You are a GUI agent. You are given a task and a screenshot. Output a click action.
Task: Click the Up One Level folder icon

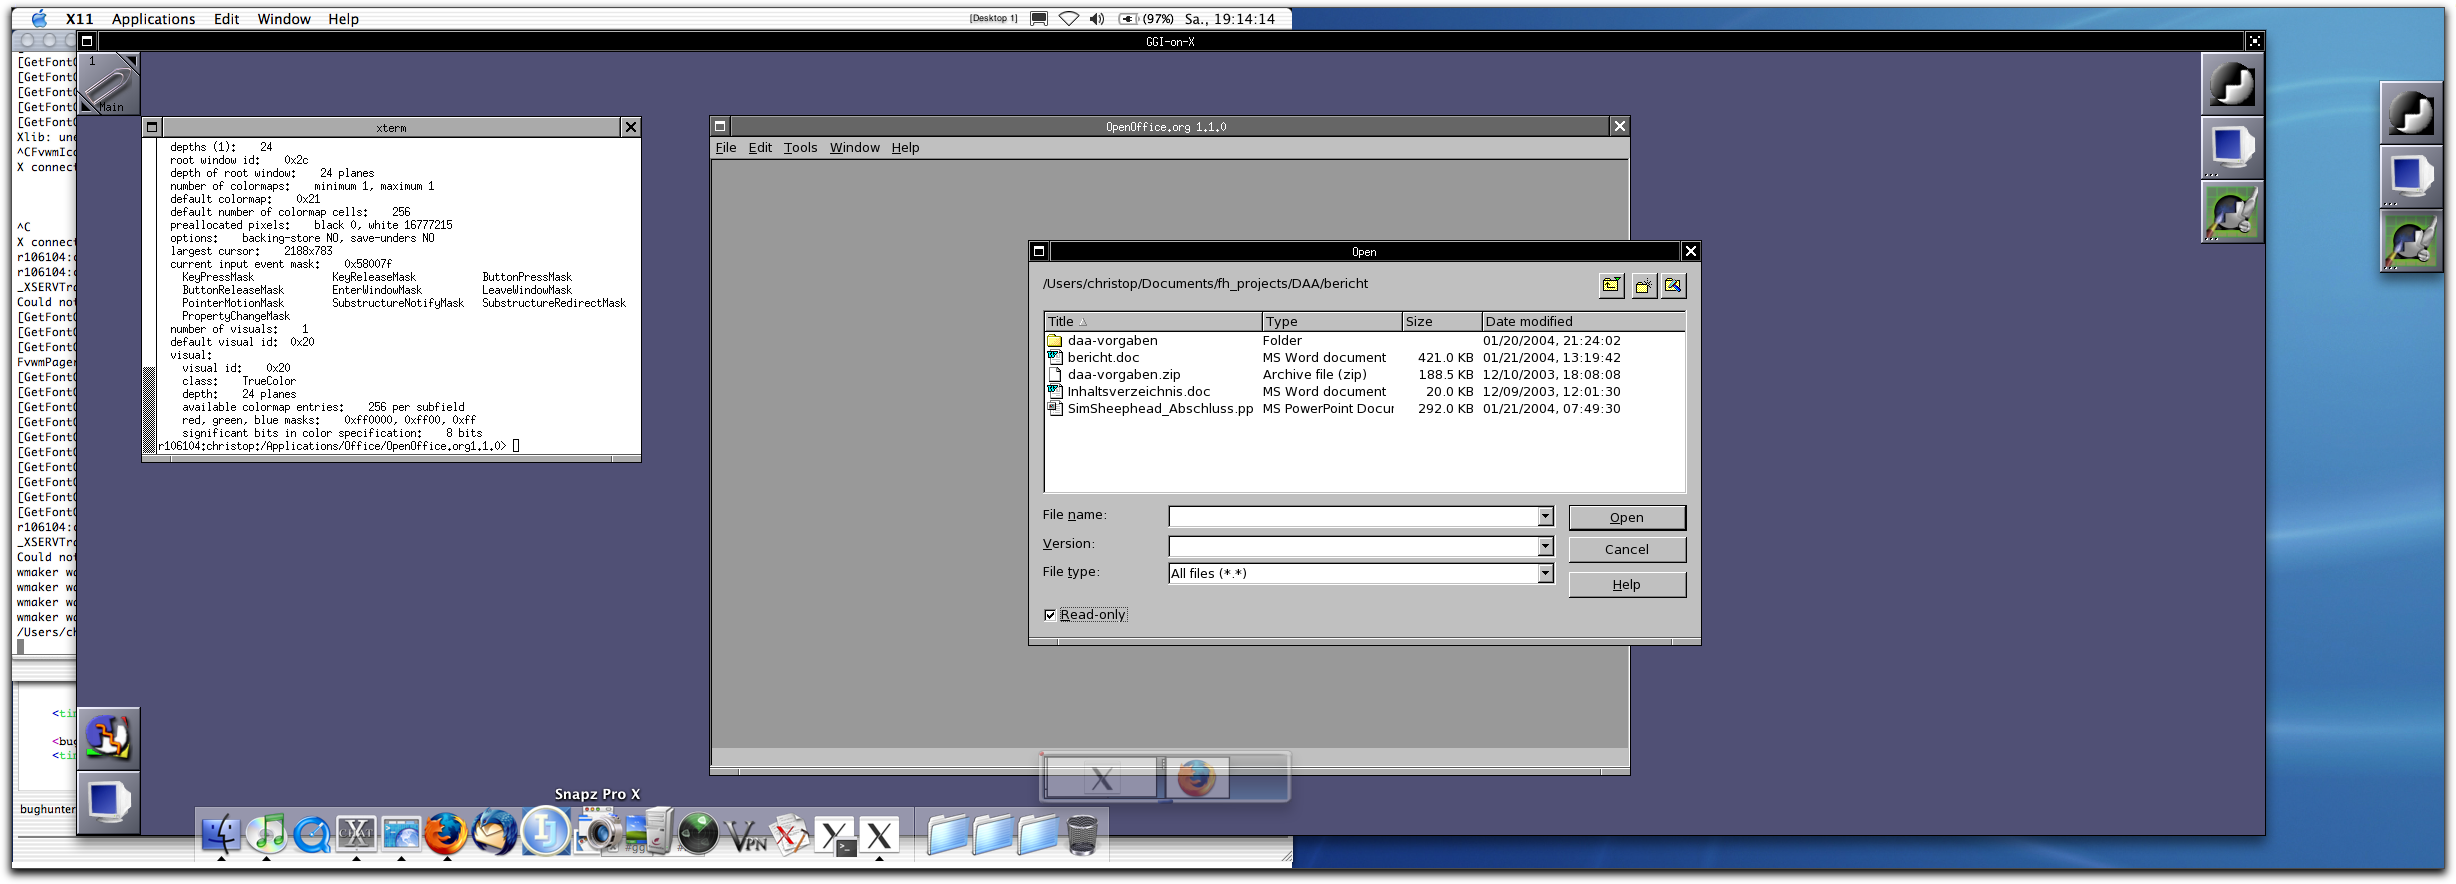click(1611, 286)
